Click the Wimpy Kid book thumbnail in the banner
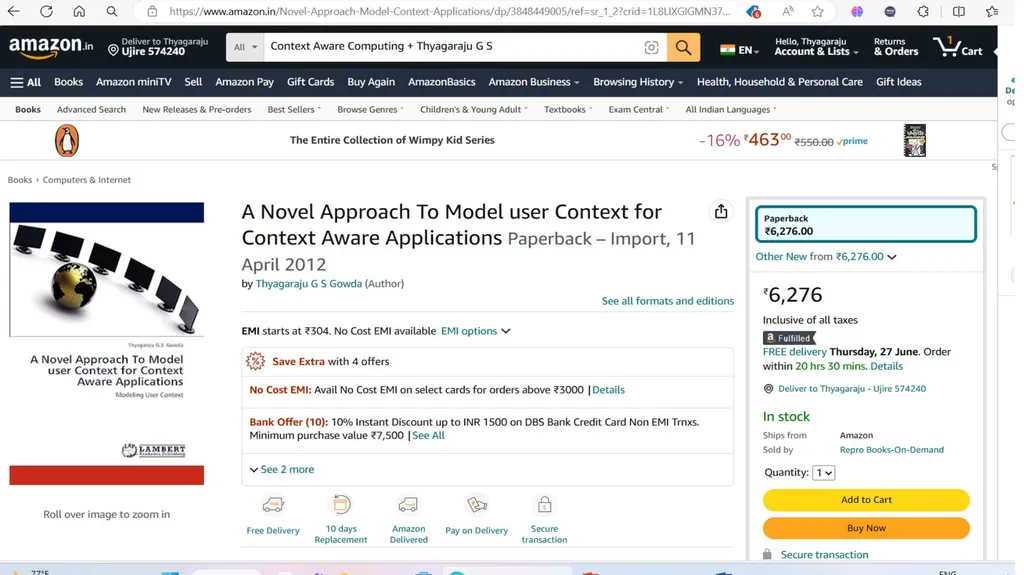The width and height of the screenshot is (1024, 575). 914,140
